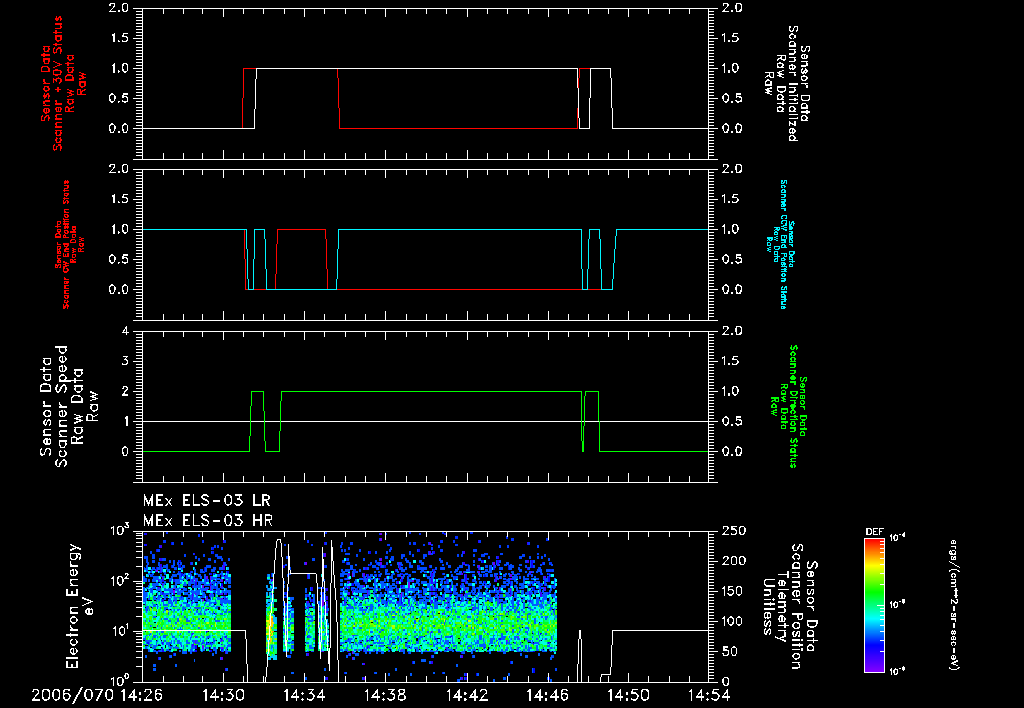Click the 10^-6 color bar bottom label
The width and height of the screenshot is (1024, 708).
pyautogui.click(x=897, y=671)
